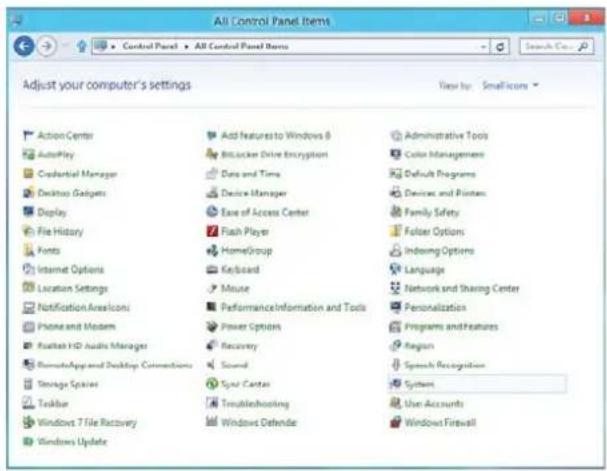
Task: Open Indexing Options
Action: pos(439,250)
